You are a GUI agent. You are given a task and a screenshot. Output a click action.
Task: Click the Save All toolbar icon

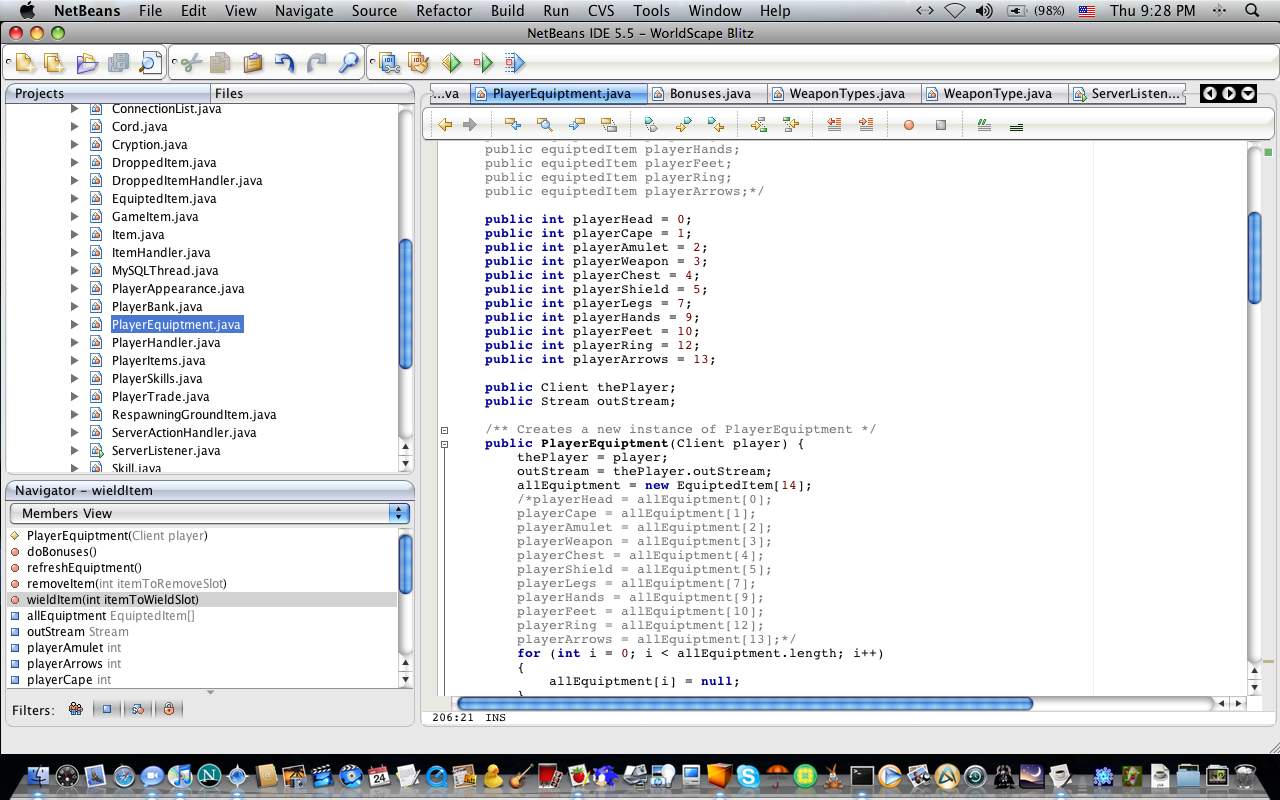[118, 63]
